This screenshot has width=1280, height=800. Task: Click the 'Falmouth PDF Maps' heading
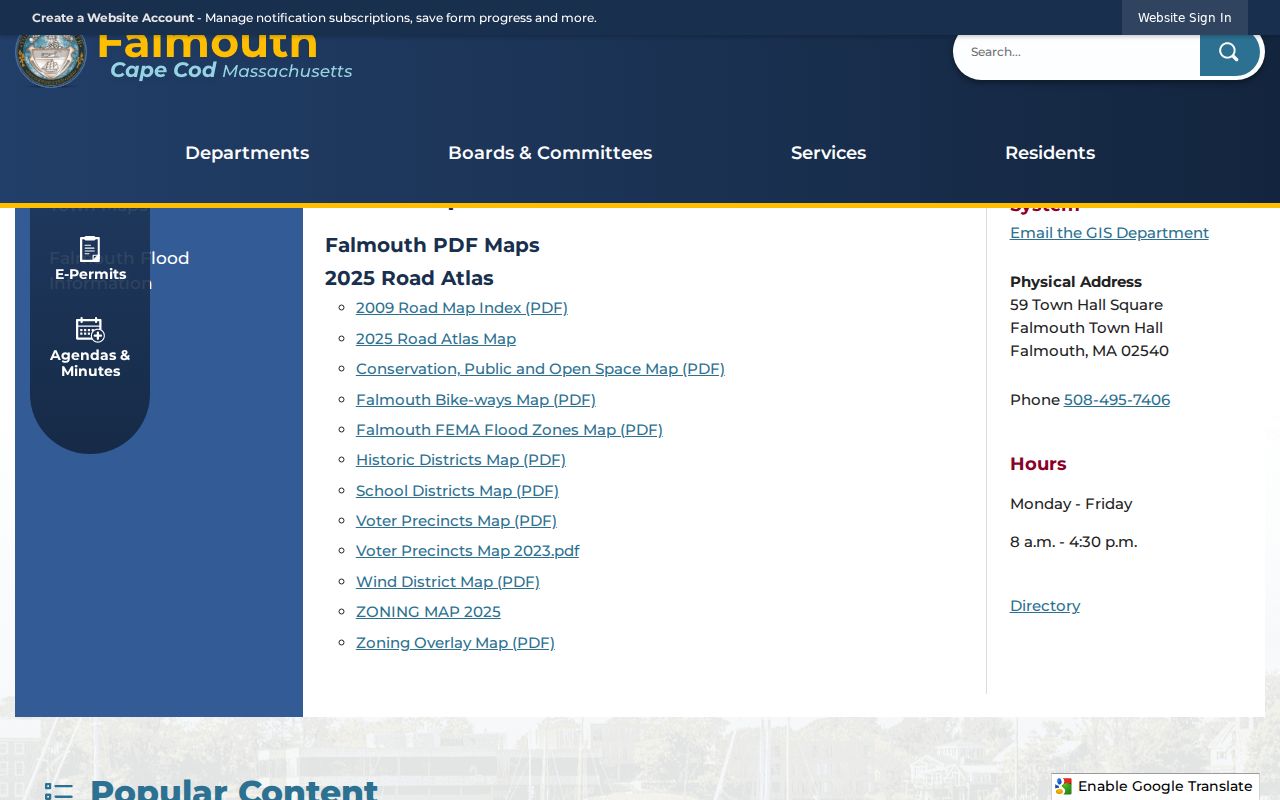click(x=432, y=245)
